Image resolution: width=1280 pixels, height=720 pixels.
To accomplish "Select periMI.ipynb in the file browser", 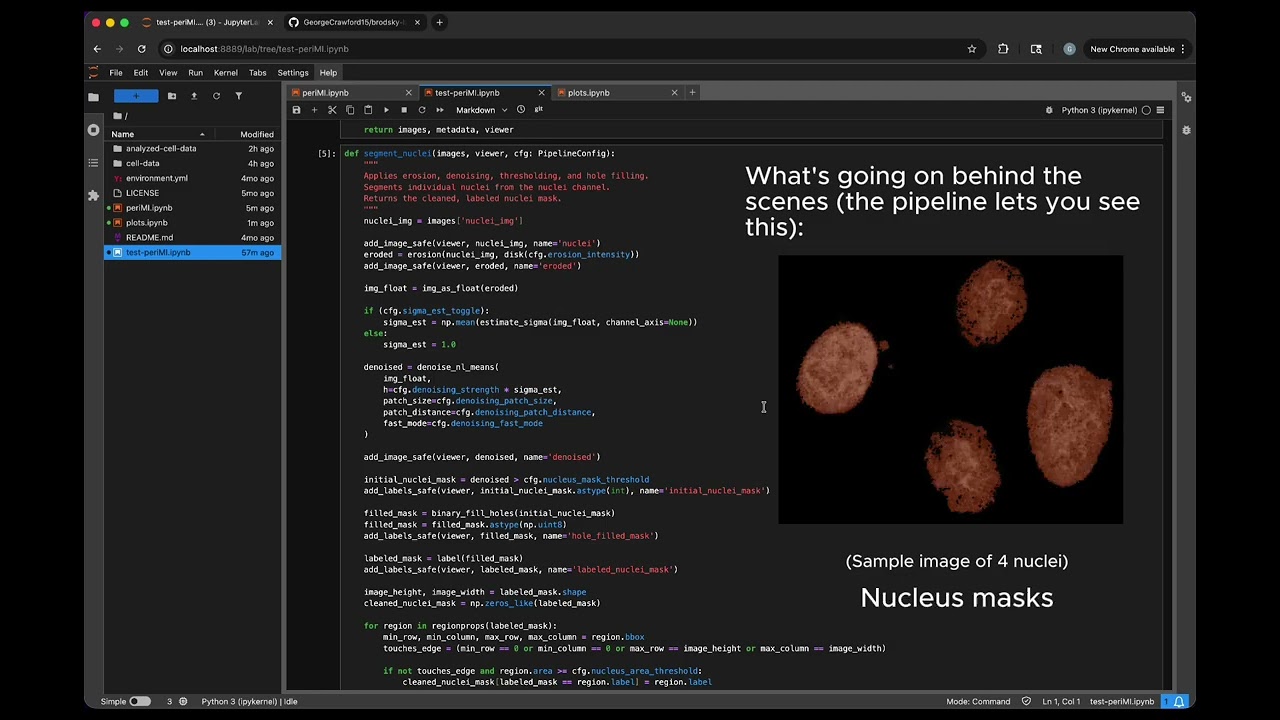I will pos(192,208).
